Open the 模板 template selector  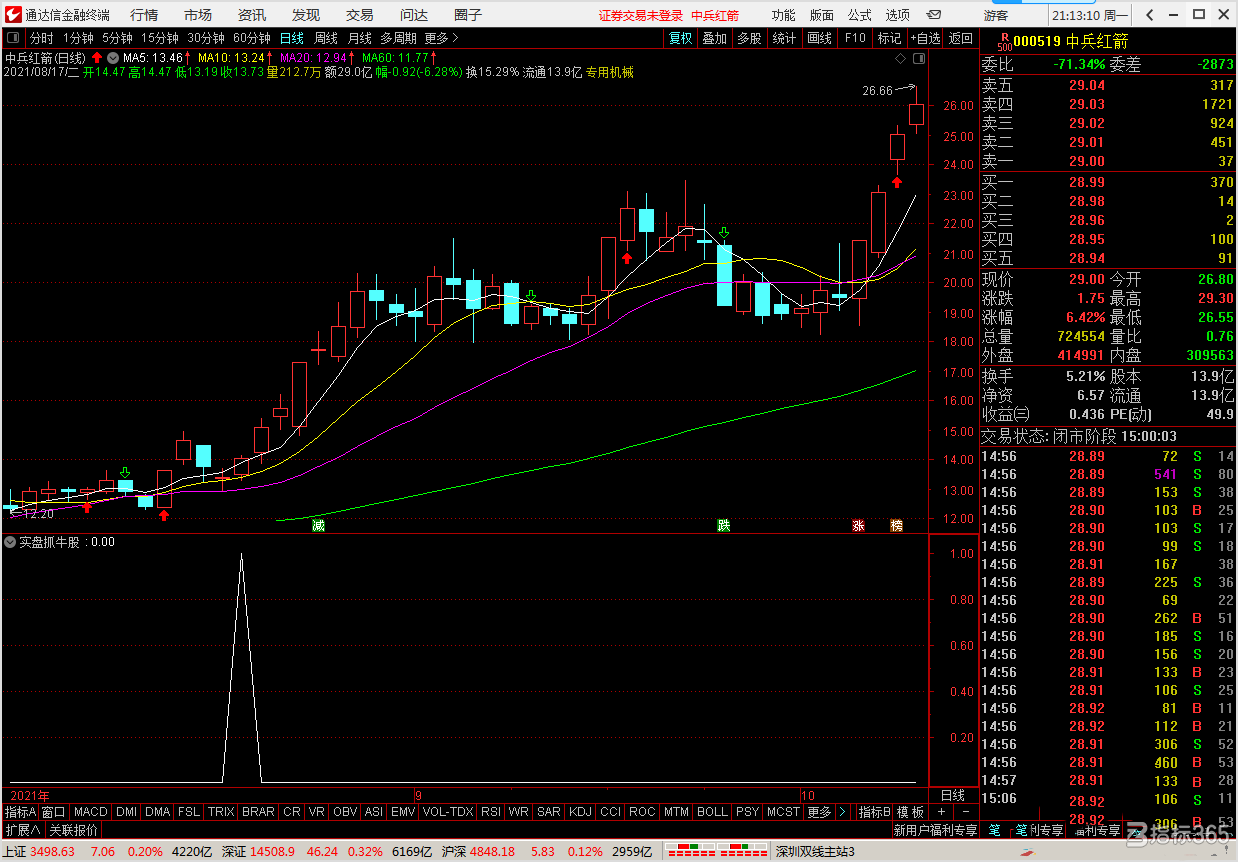[910, 812]
